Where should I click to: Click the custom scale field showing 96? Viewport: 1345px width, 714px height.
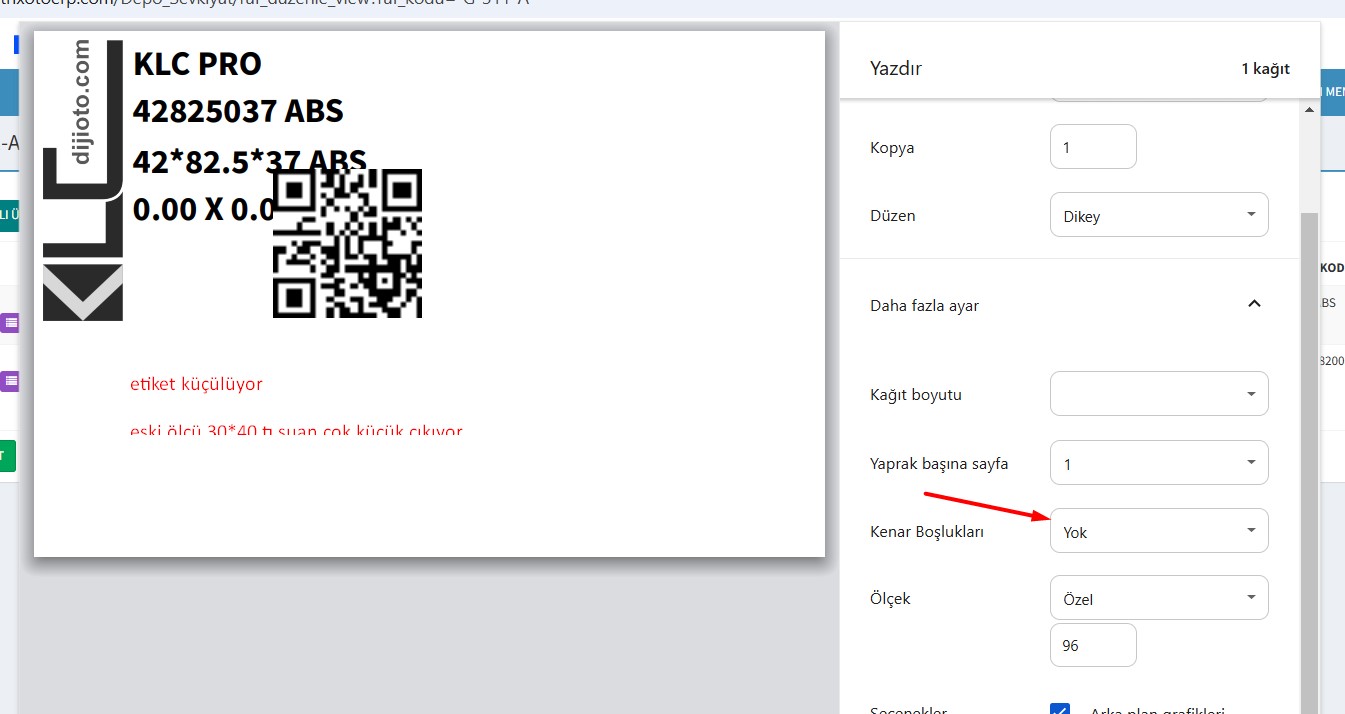[1092, 645]
